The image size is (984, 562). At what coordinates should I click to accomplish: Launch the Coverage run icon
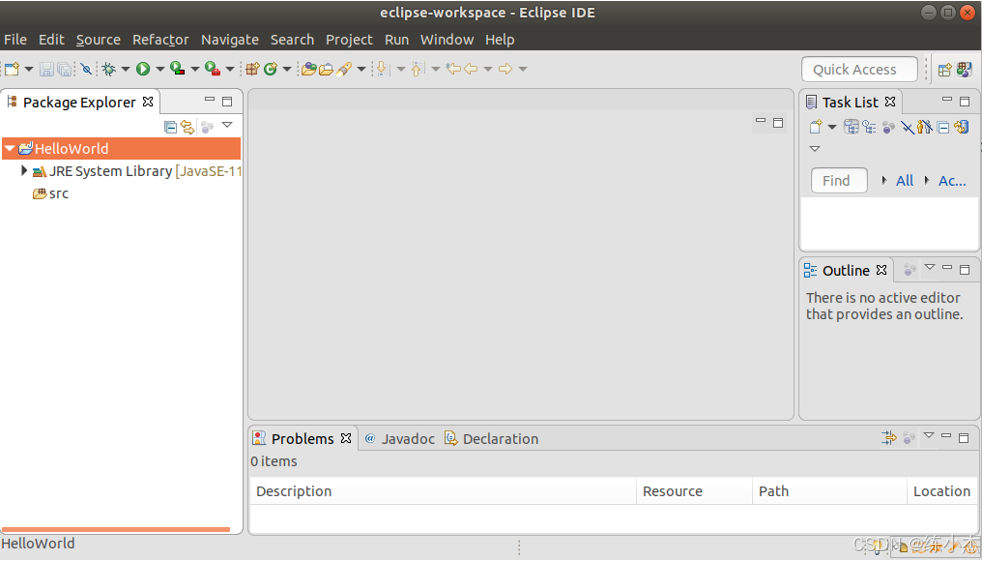pos(178,69)
